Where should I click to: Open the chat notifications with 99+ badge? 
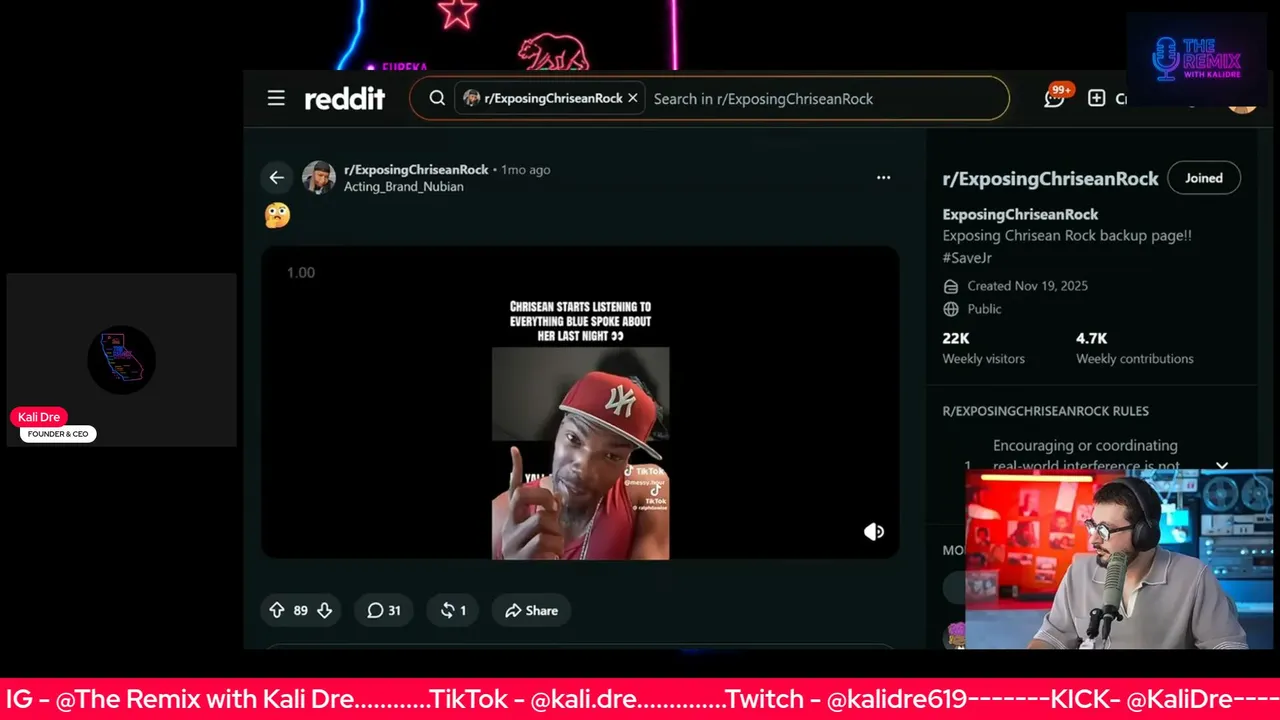coord(1055,97)
